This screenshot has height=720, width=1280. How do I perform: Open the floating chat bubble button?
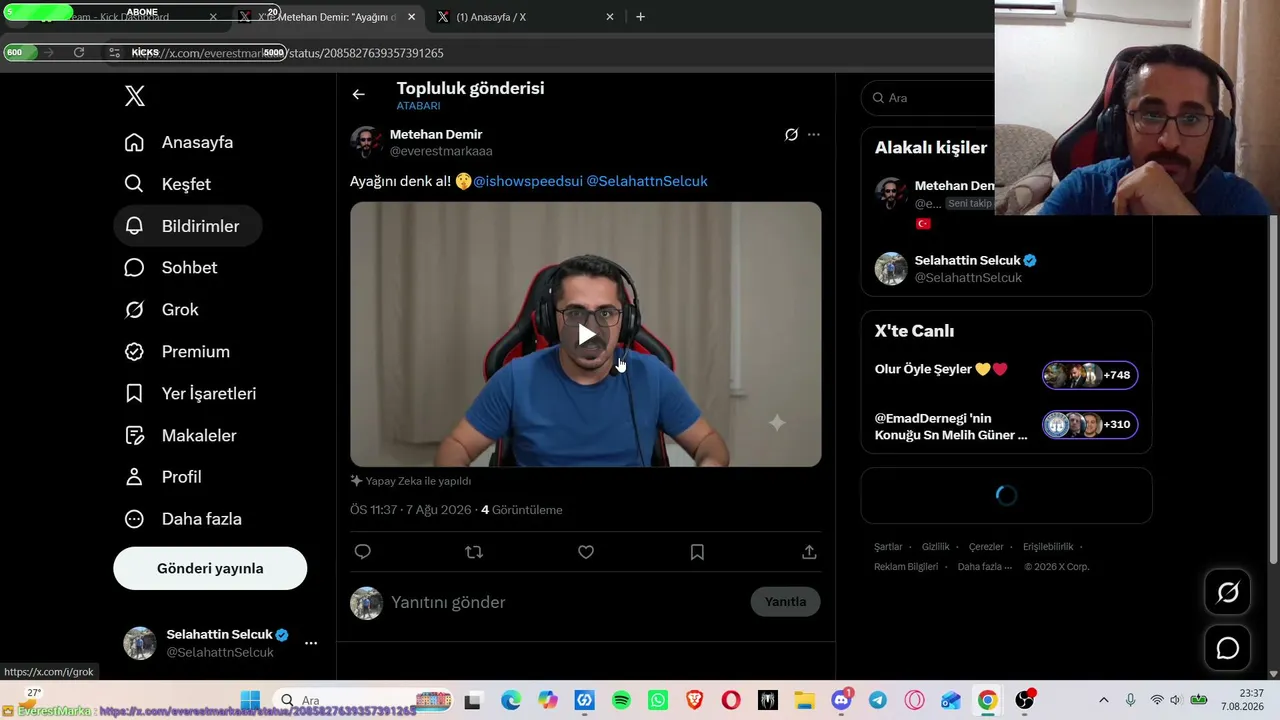click(1228, 649)
